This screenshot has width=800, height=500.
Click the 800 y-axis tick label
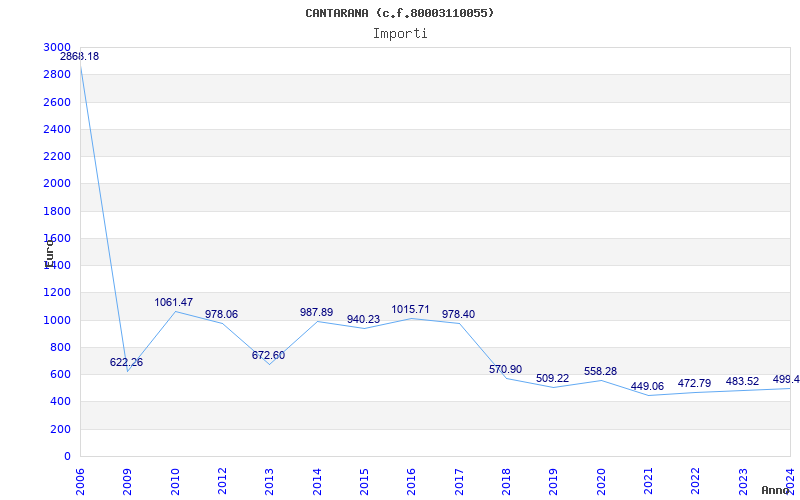pos(61,347)
